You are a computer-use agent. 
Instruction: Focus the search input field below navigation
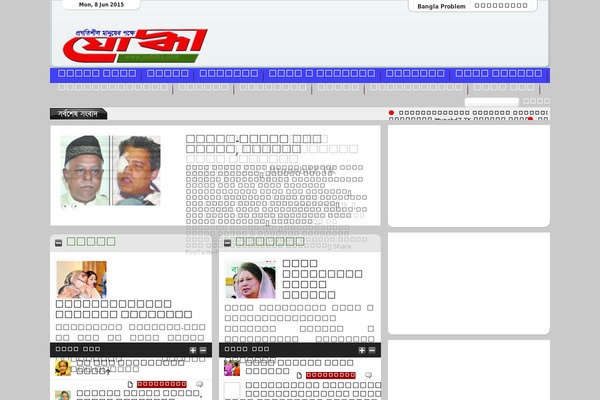492,101
